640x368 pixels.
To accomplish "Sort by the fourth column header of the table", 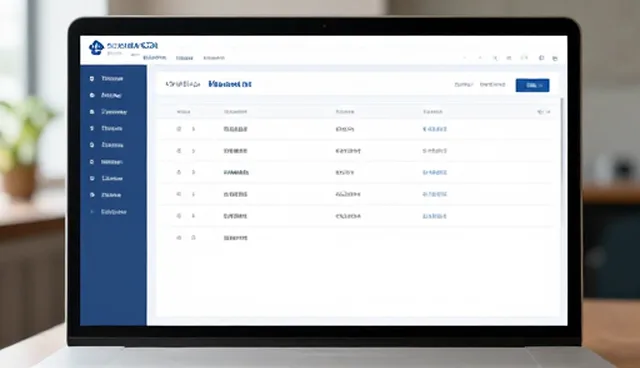I will 433,111.
